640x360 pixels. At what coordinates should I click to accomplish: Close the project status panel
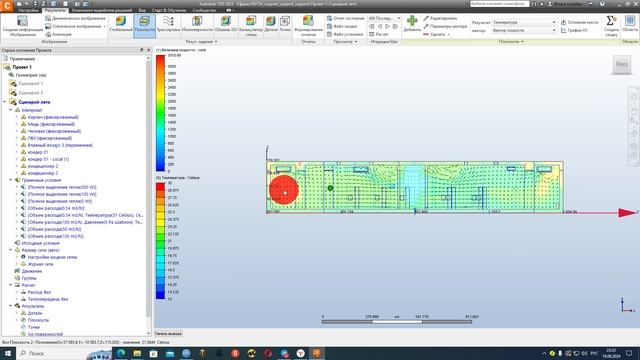148,50
